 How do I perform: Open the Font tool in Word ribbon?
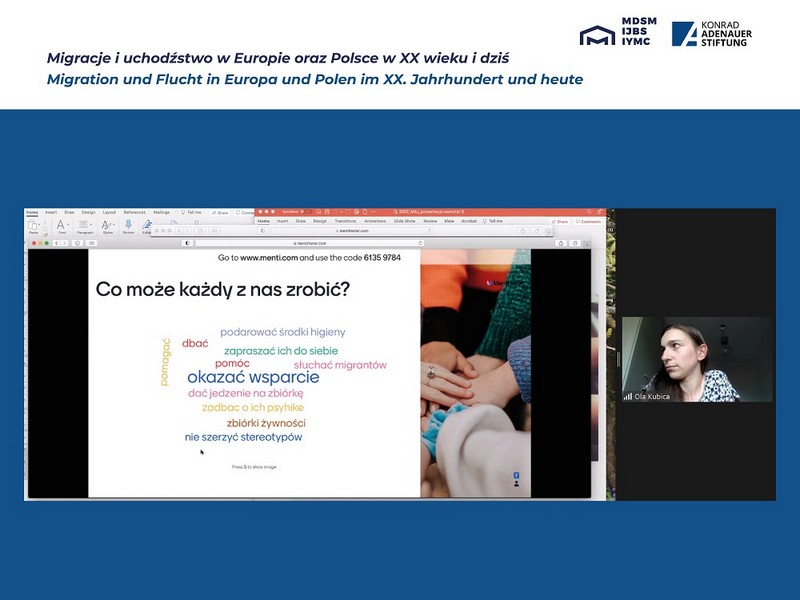(x=61, y=227)
